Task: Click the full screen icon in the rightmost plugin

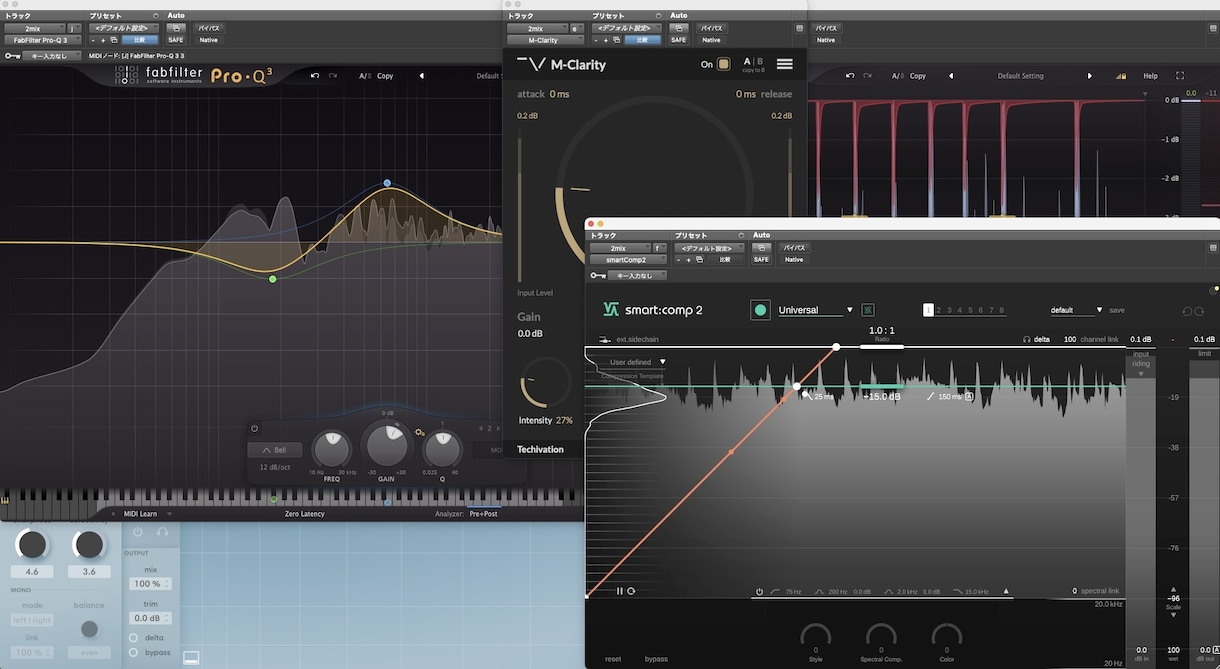Action: pos(1180,76)
